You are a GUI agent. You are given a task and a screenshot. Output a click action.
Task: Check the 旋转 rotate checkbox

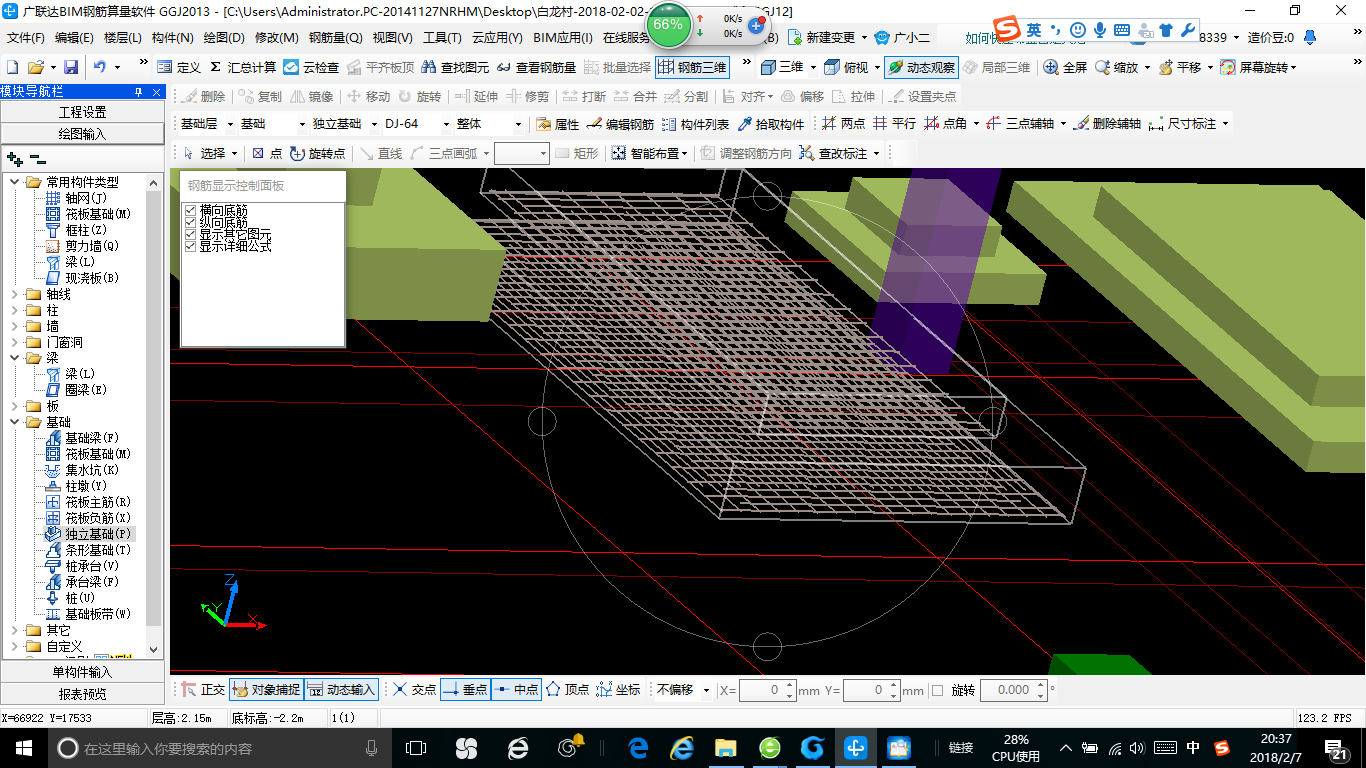937,690
